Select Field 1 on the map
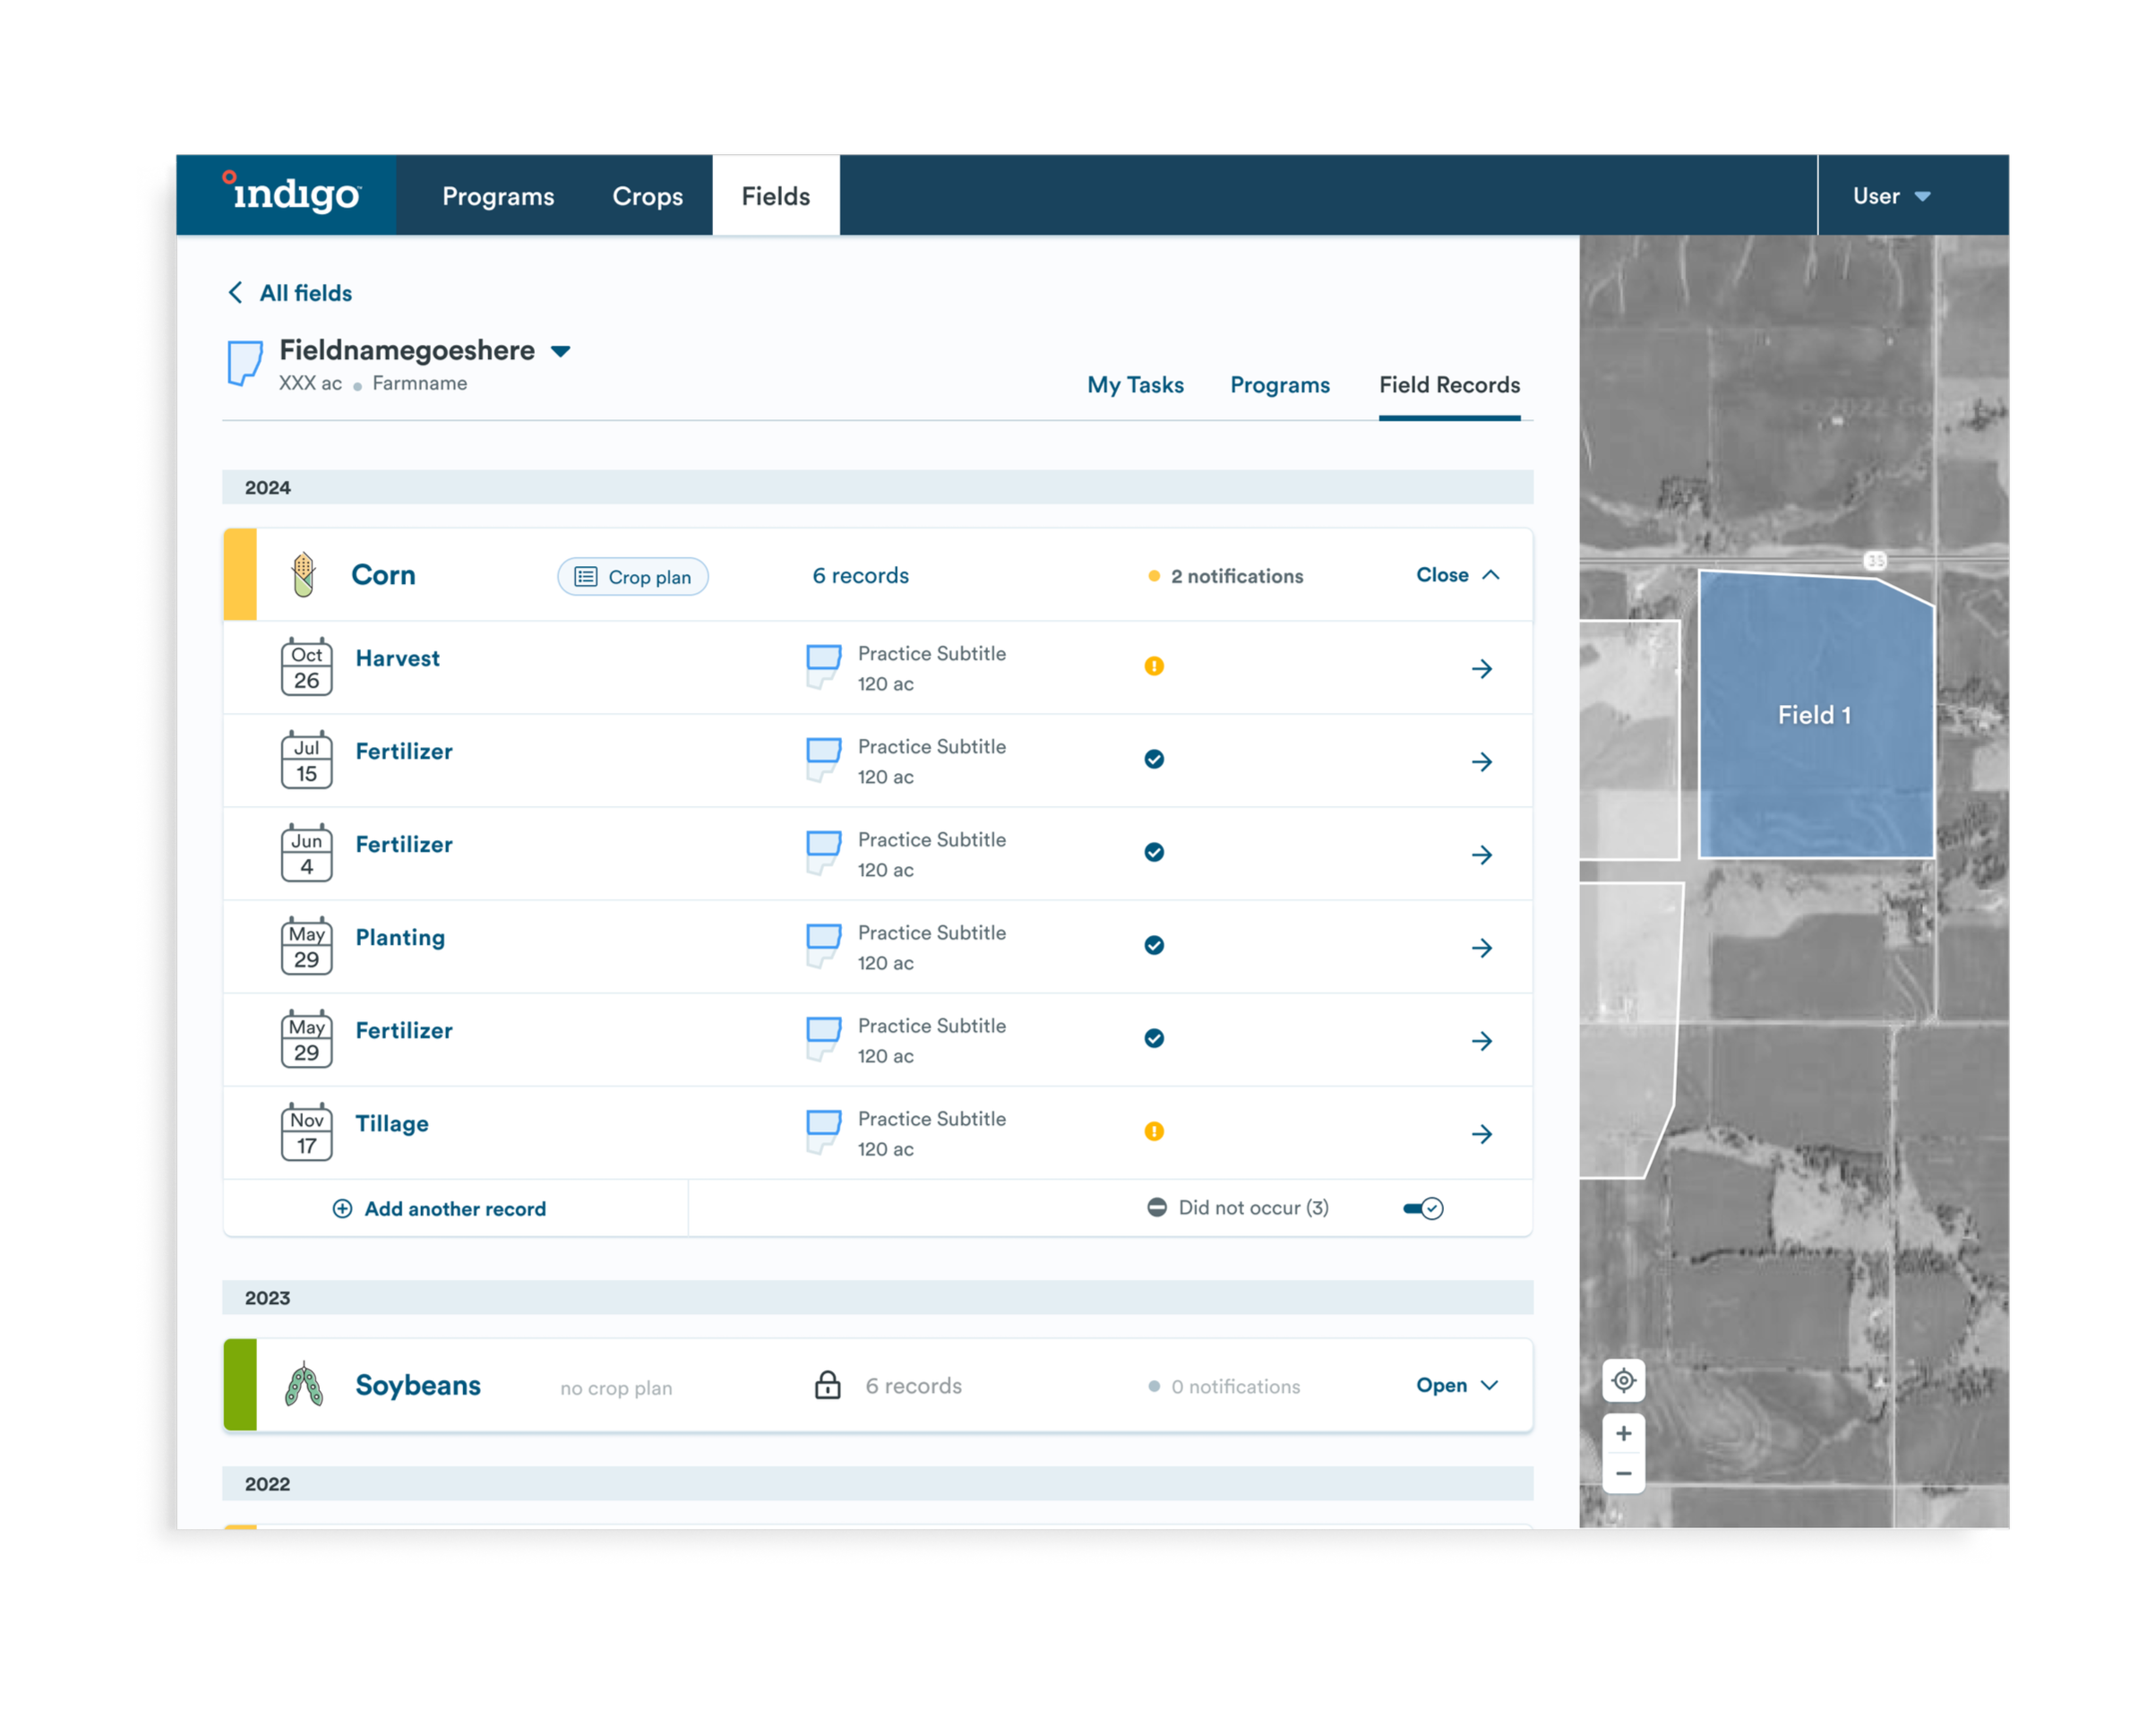 tap(1815, 714)
